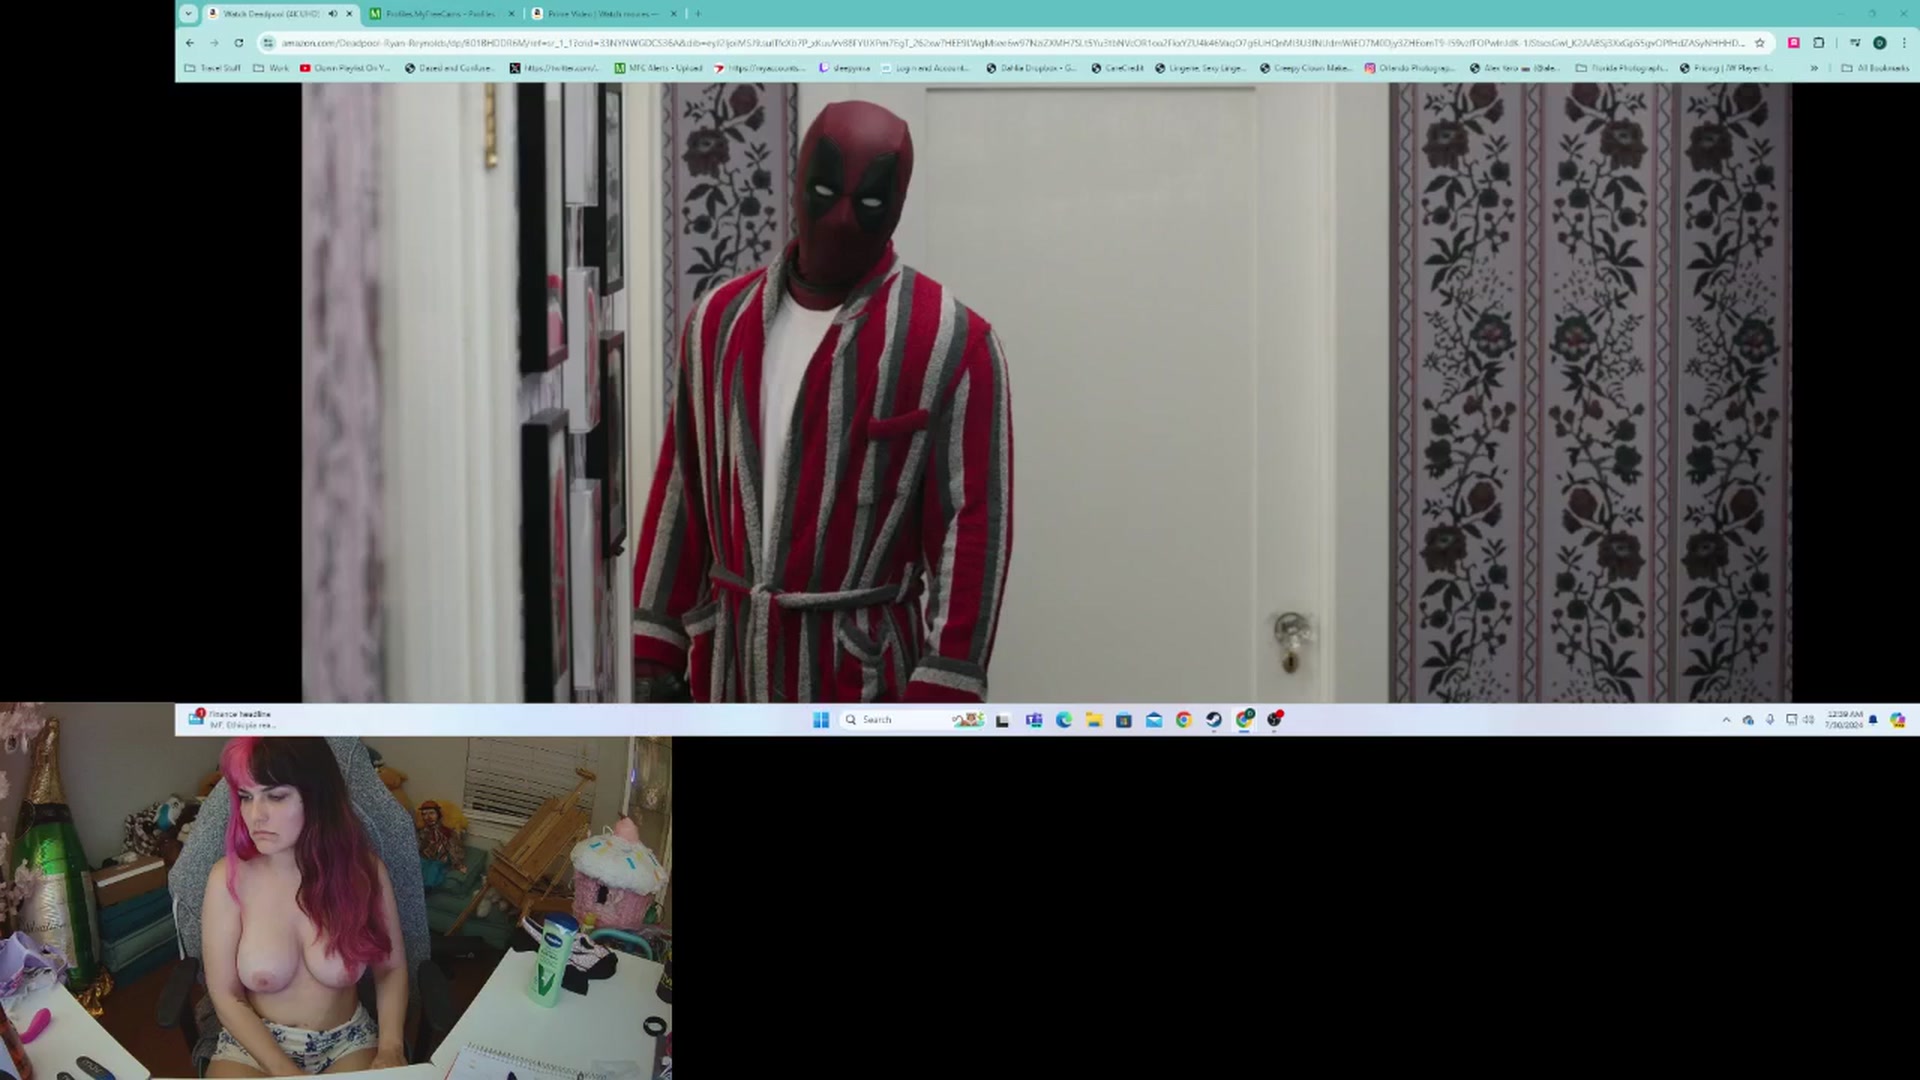Open the pink extension icon in toolbar
Image resolution: width=1920 pixels, height=1080 pixels.
click(x=1794, y=43)
